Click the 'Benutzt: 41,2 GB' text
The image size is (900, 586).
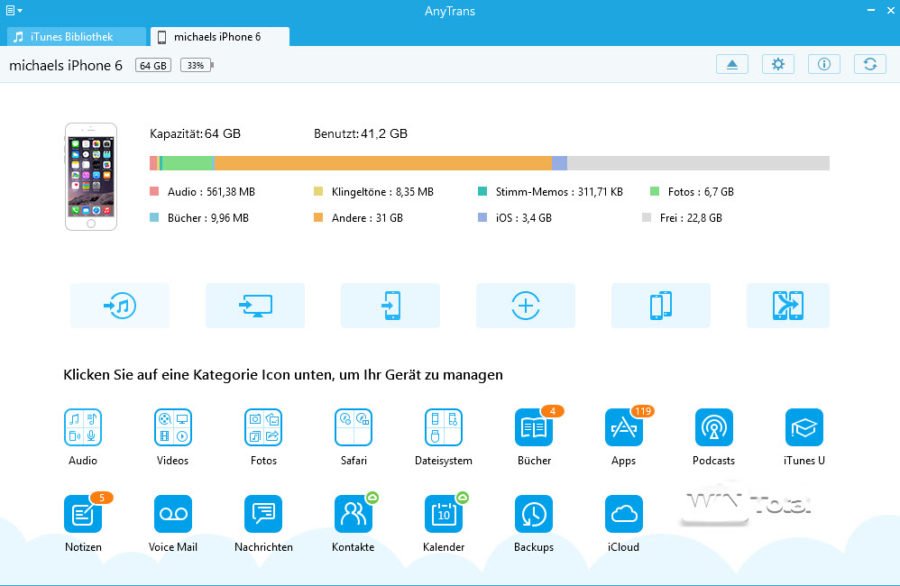360,134
